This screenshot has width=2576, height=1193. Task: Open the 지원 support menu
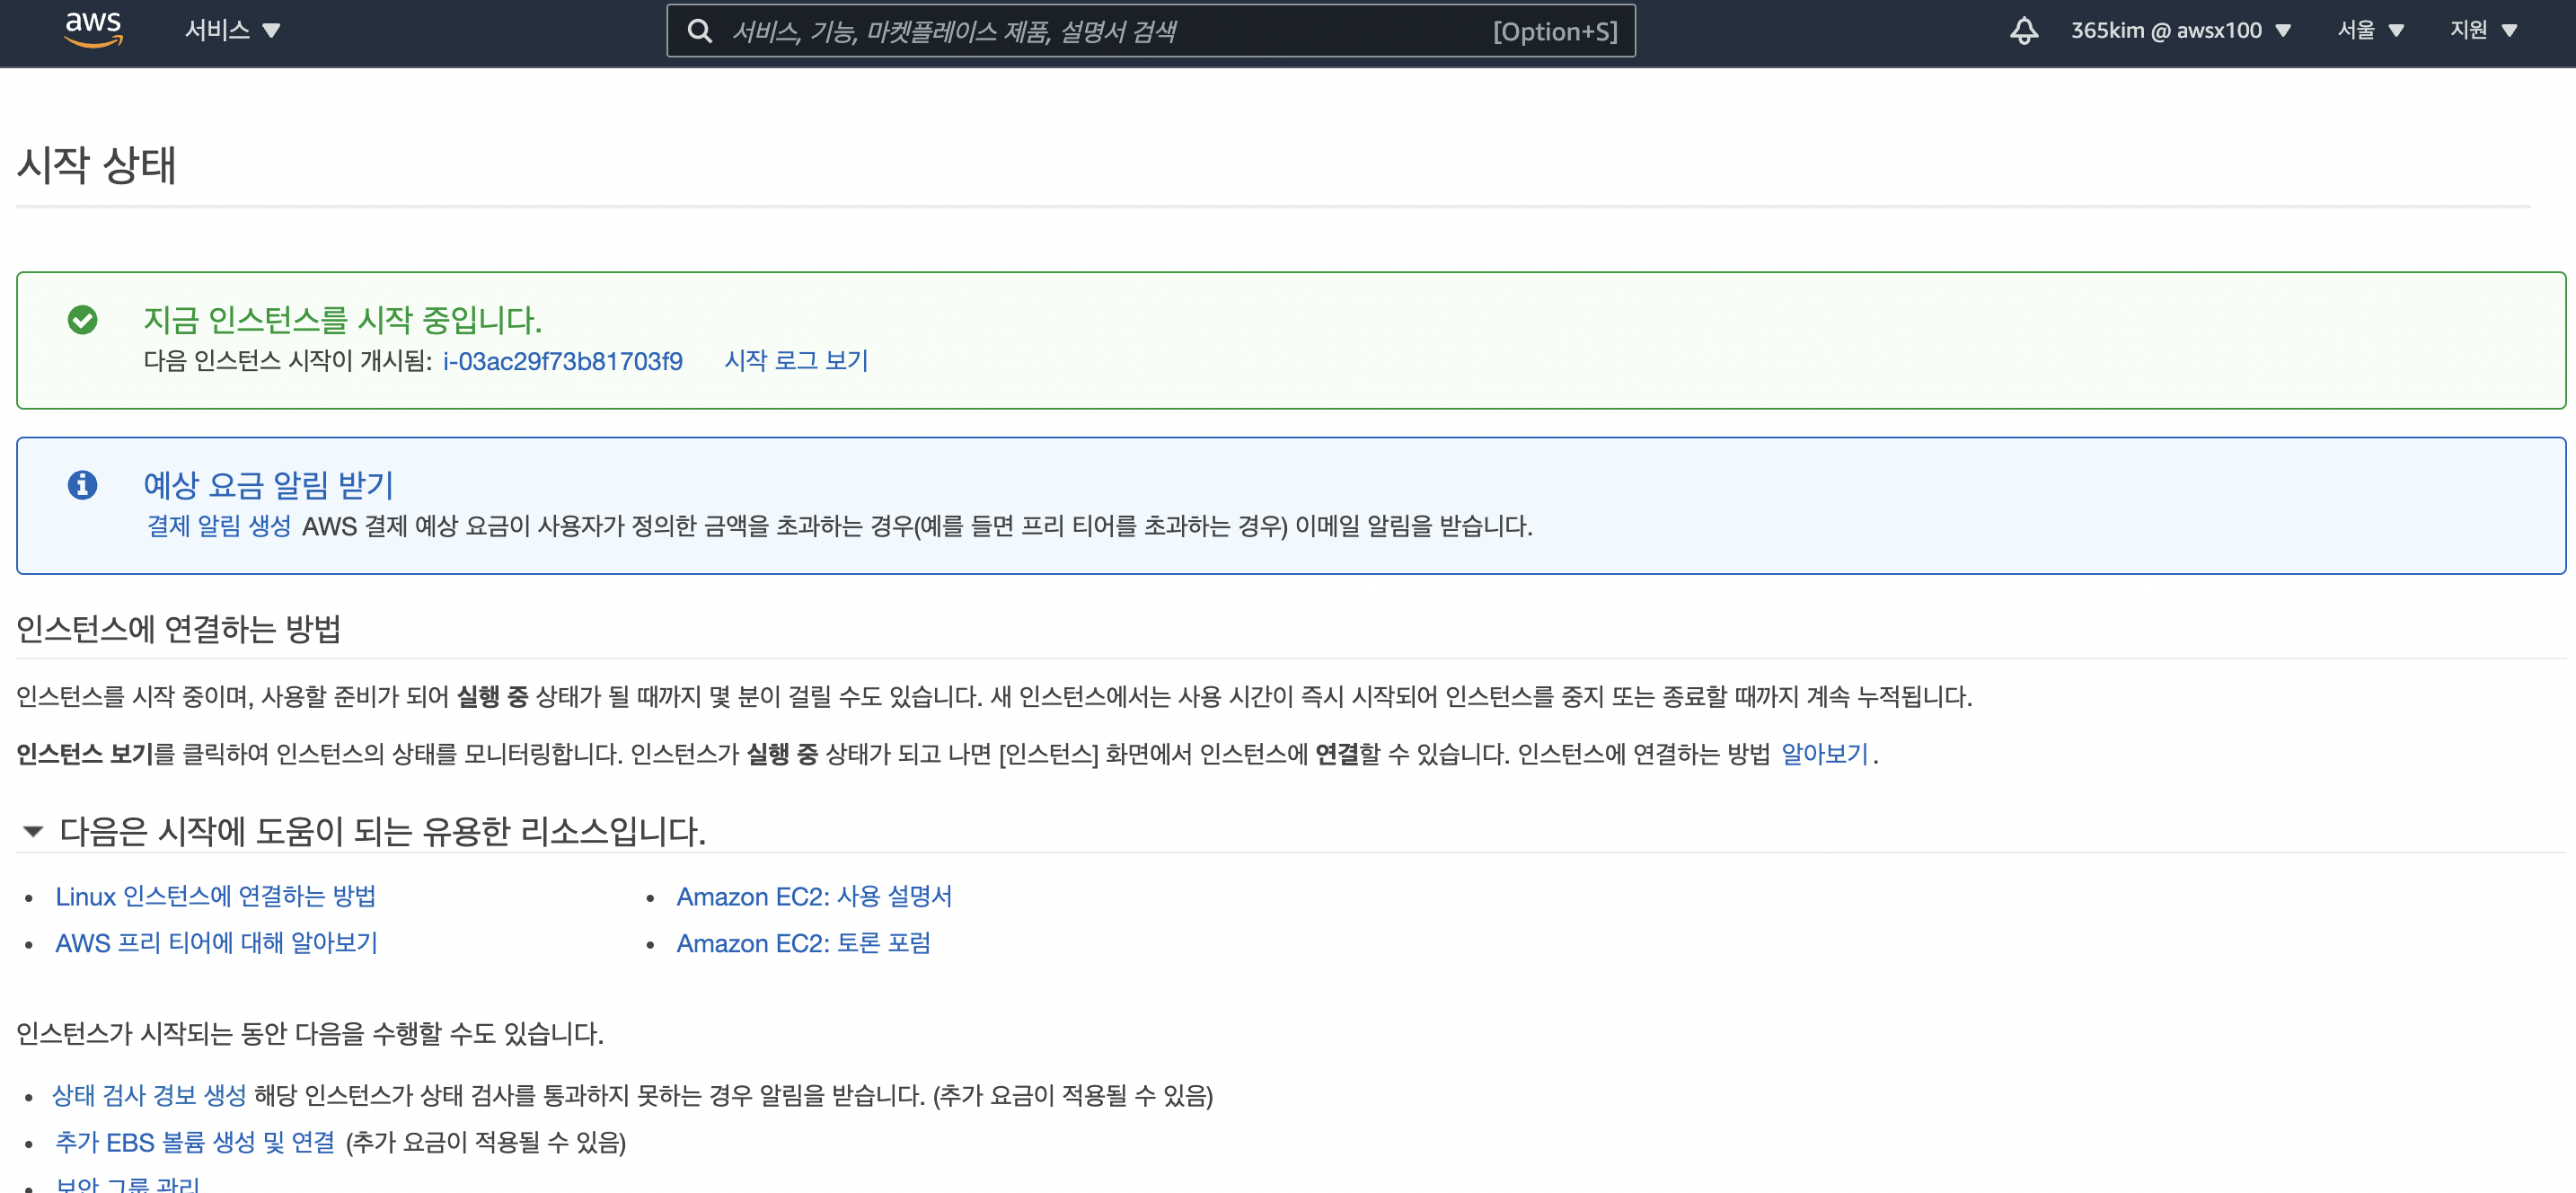(2482, 31)
